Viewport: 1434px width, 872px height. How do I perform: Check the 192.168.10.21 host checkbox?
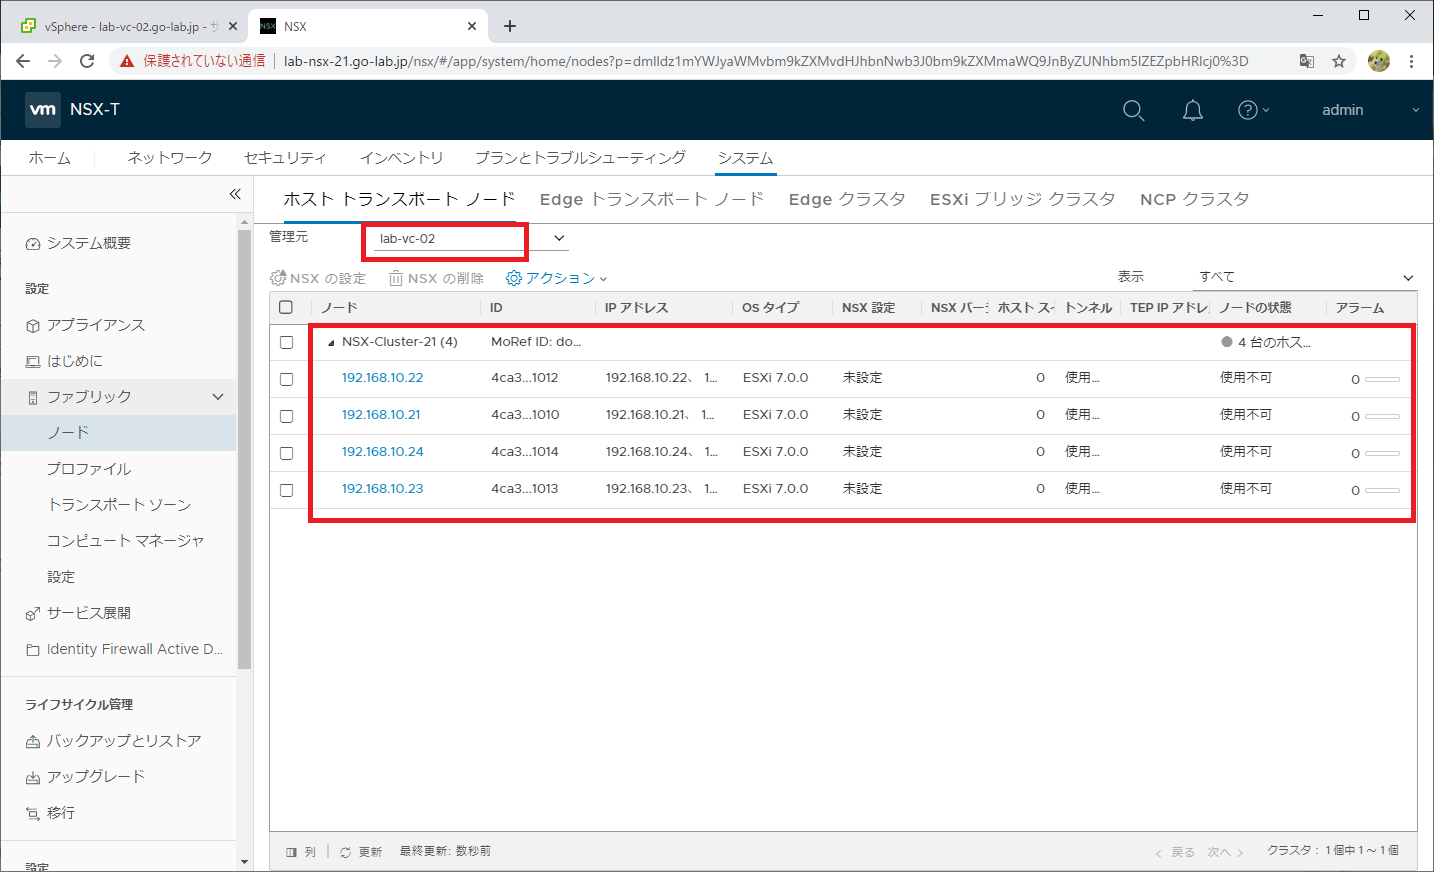click(286, 416)
